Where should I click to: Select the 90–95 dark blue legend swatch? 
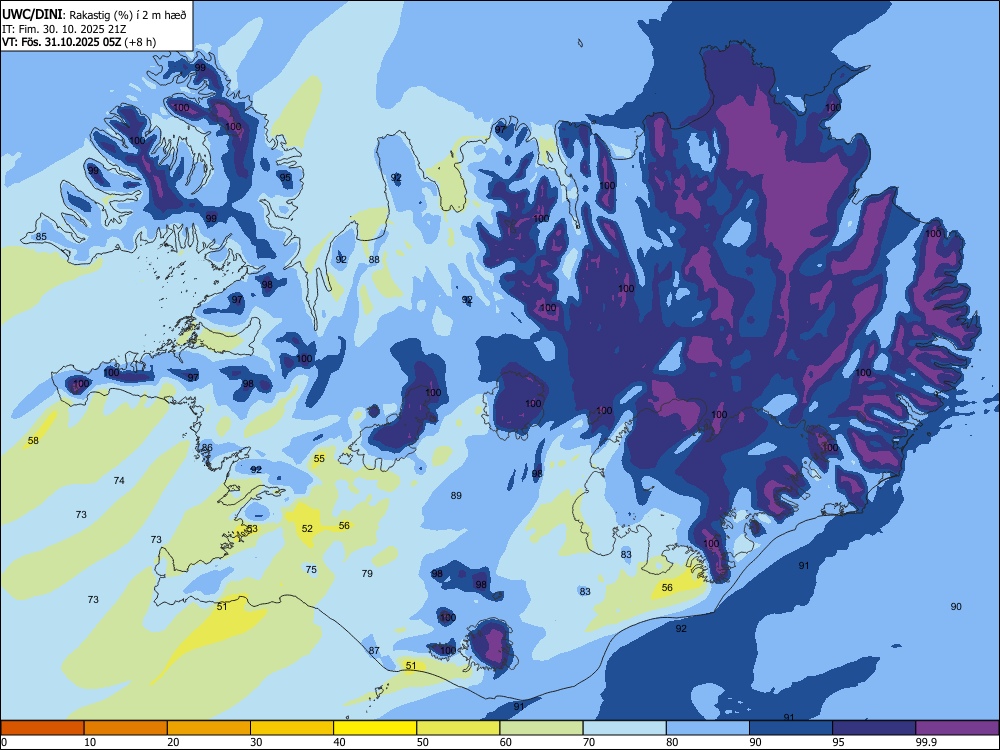click(x=791, y=728)
